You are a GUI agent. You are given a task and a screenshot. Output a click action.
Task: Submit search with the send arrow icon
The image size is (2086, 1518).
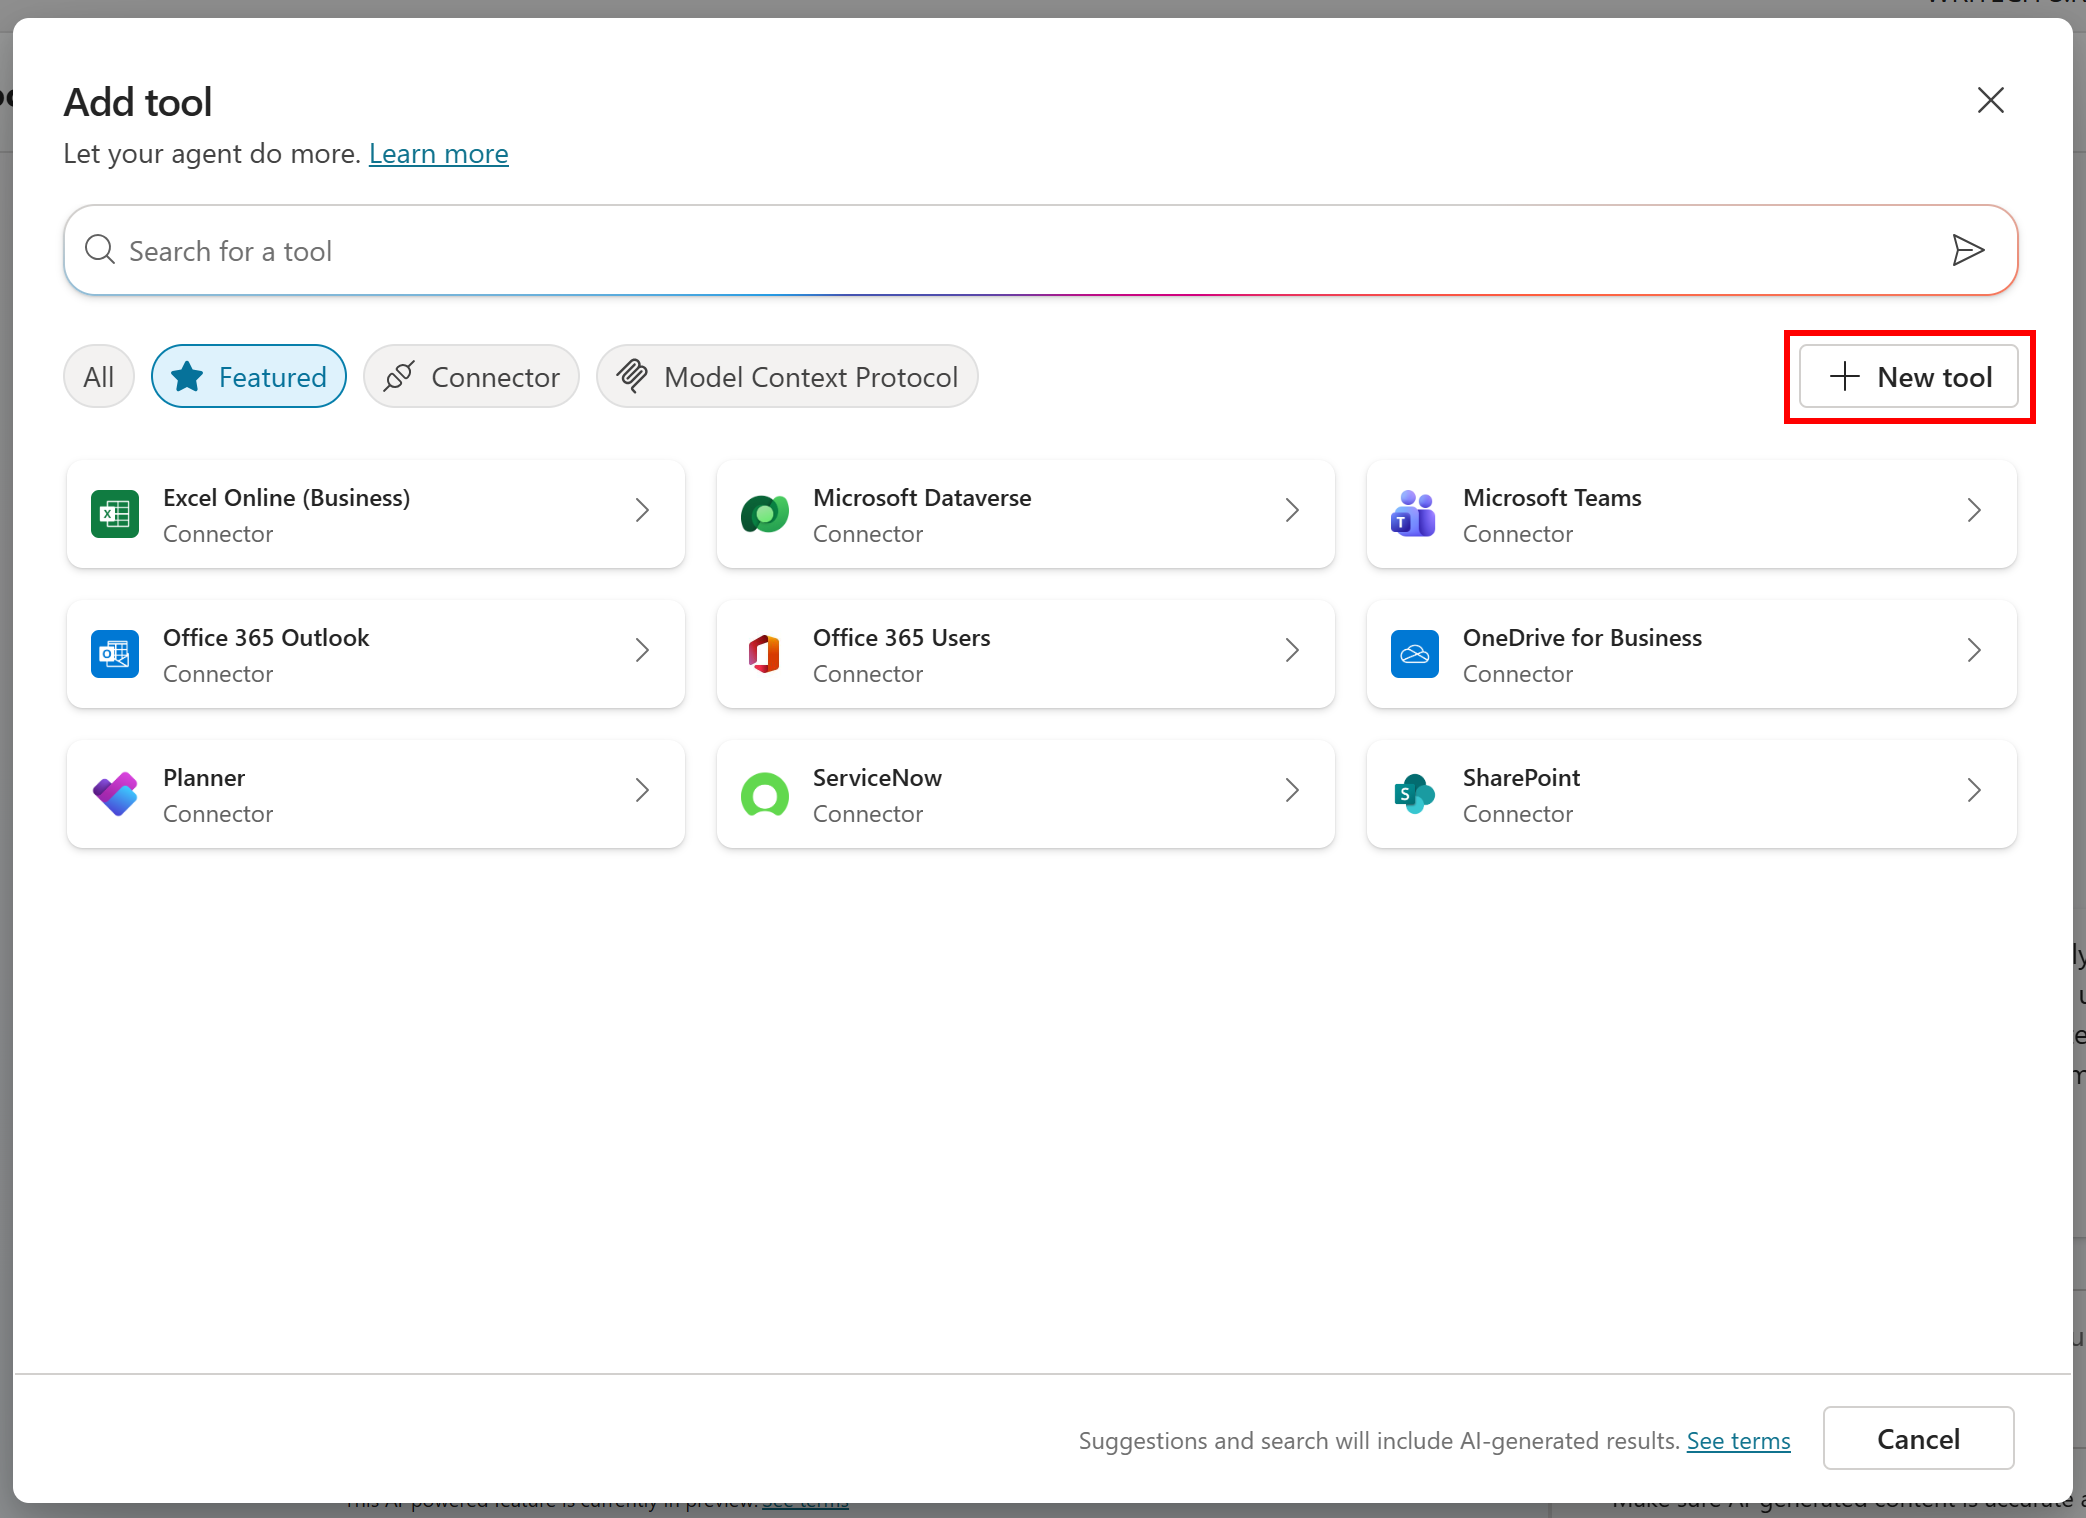coord(1967,250)
